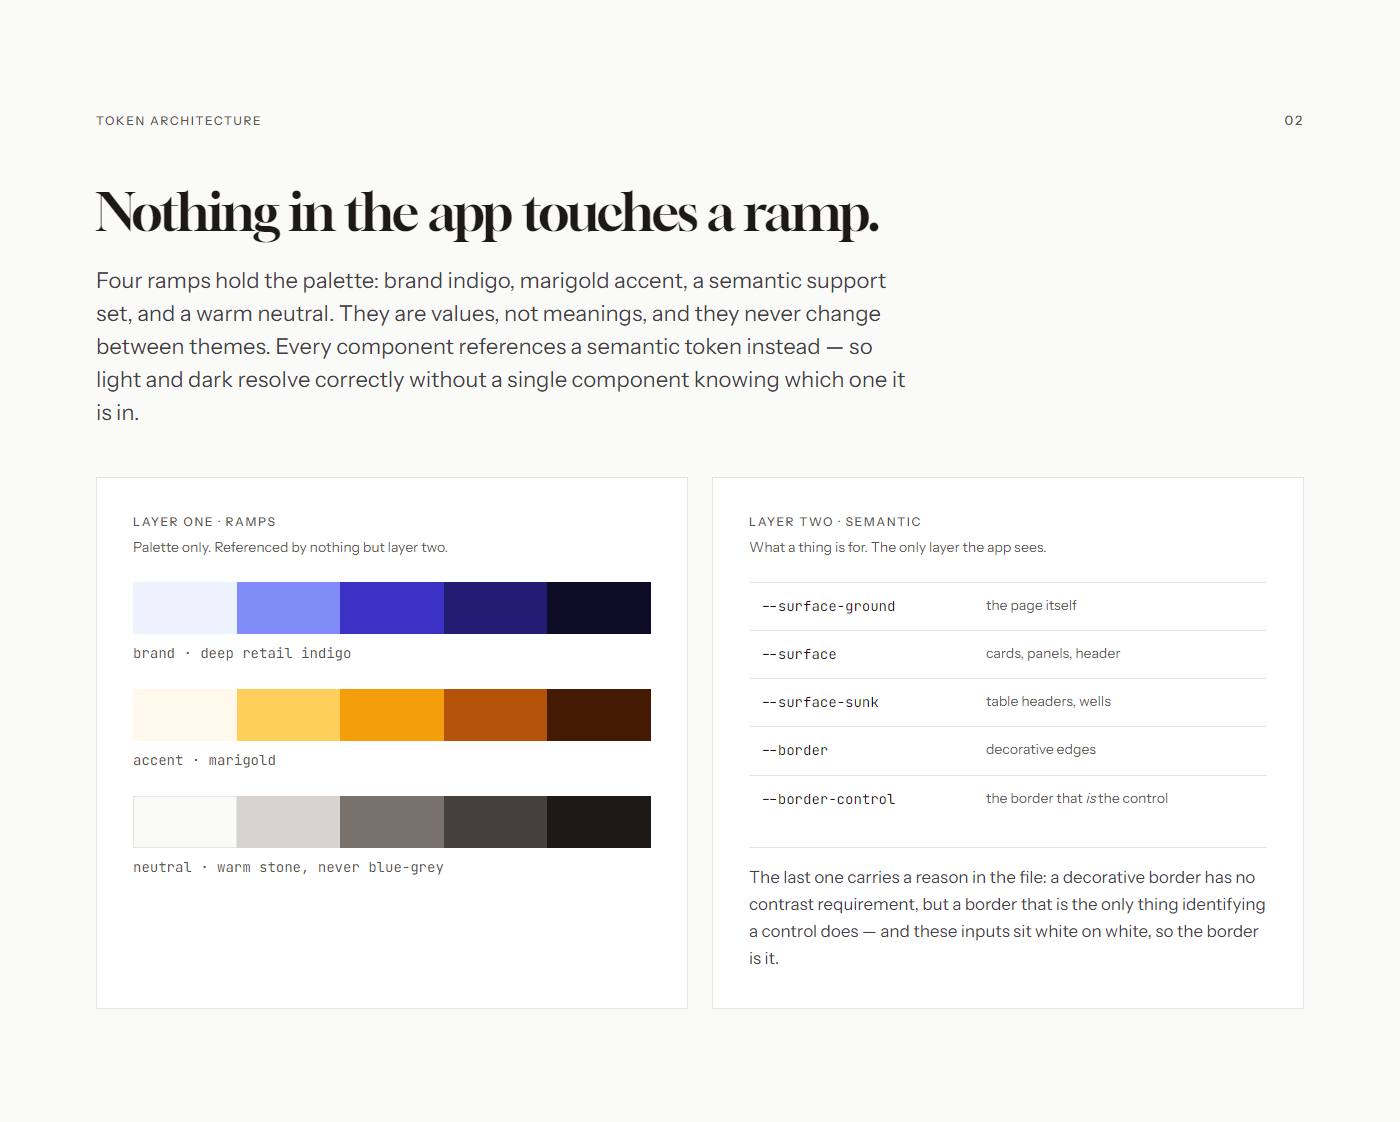Choose the deep navy brand swatch
Image resolution: width=1400 pixels, height=1122 pixels.
click(x=495, y=608)
